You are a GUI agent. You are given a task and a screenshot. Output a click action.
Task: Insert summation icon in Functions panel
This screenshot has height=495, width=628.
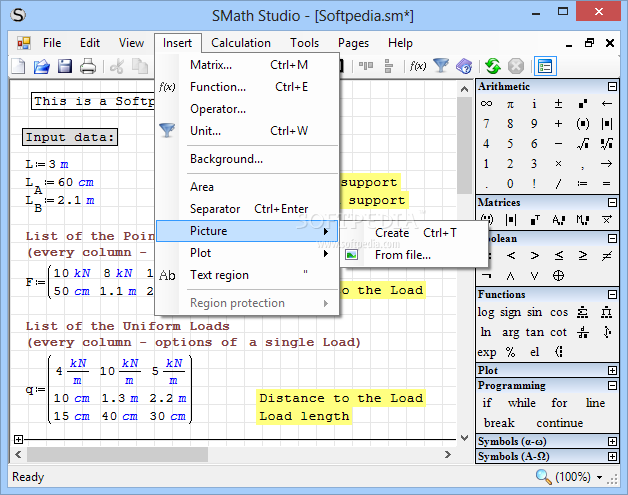click(x=583, y=312)
